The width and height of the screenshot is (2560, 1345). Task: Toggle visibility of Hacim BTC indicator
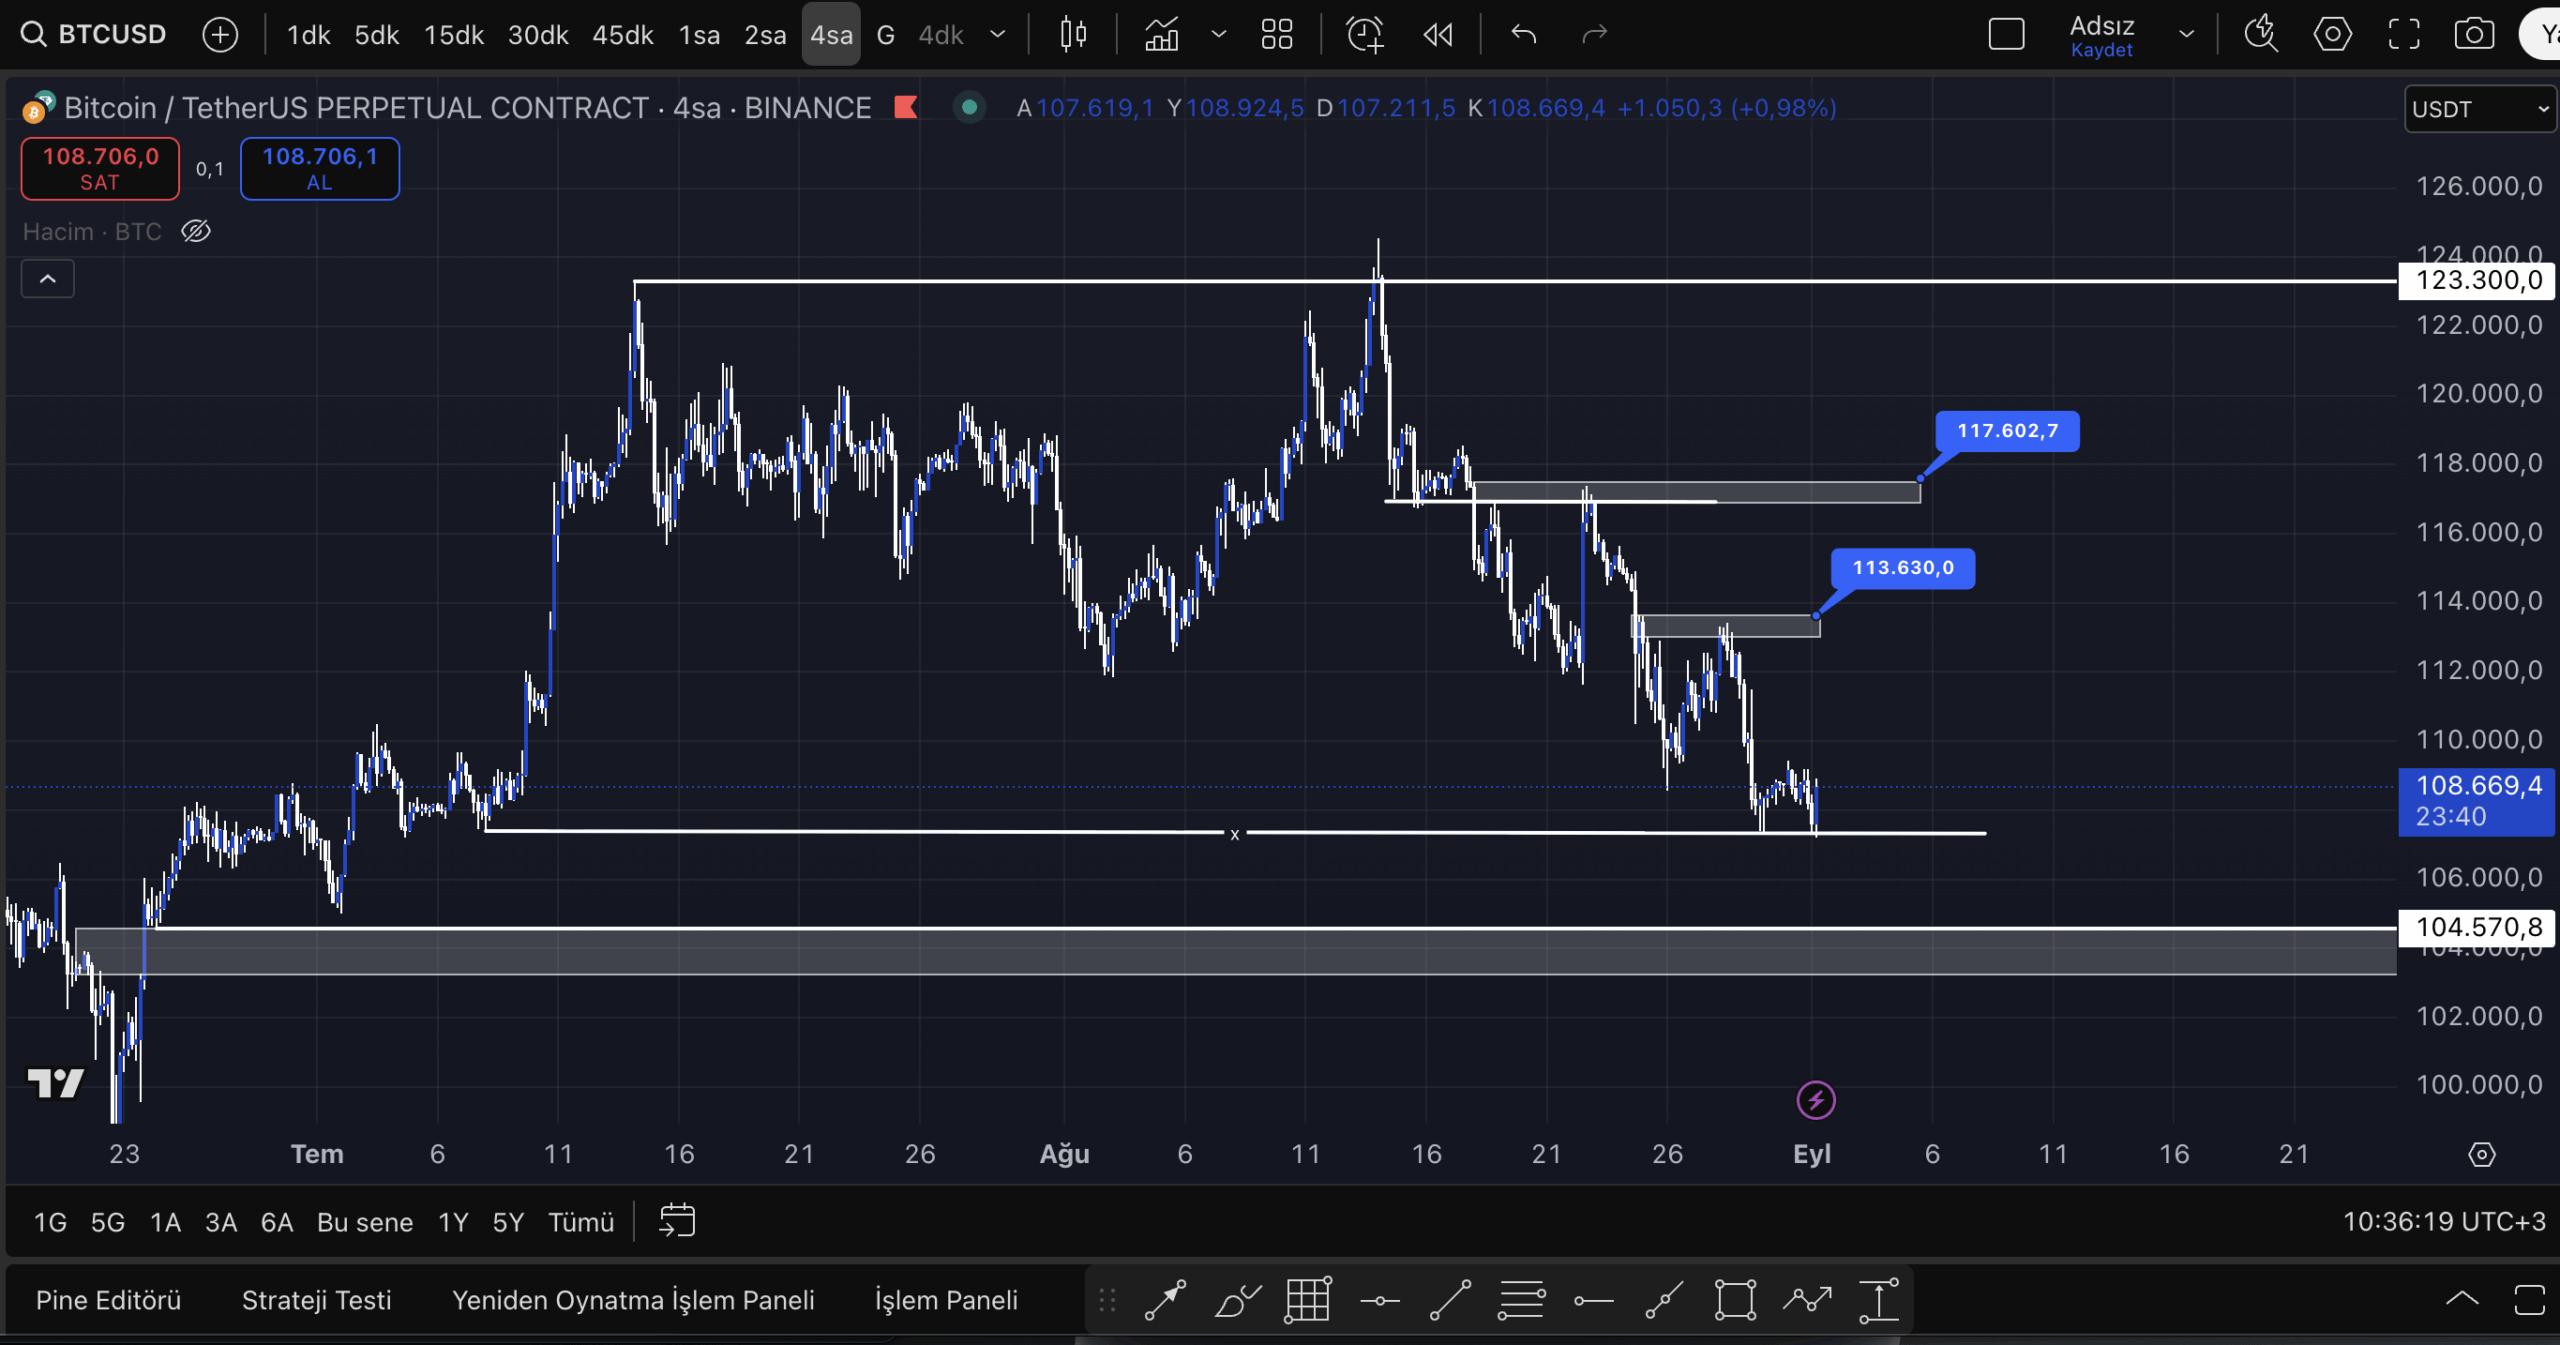pos(196,232)
